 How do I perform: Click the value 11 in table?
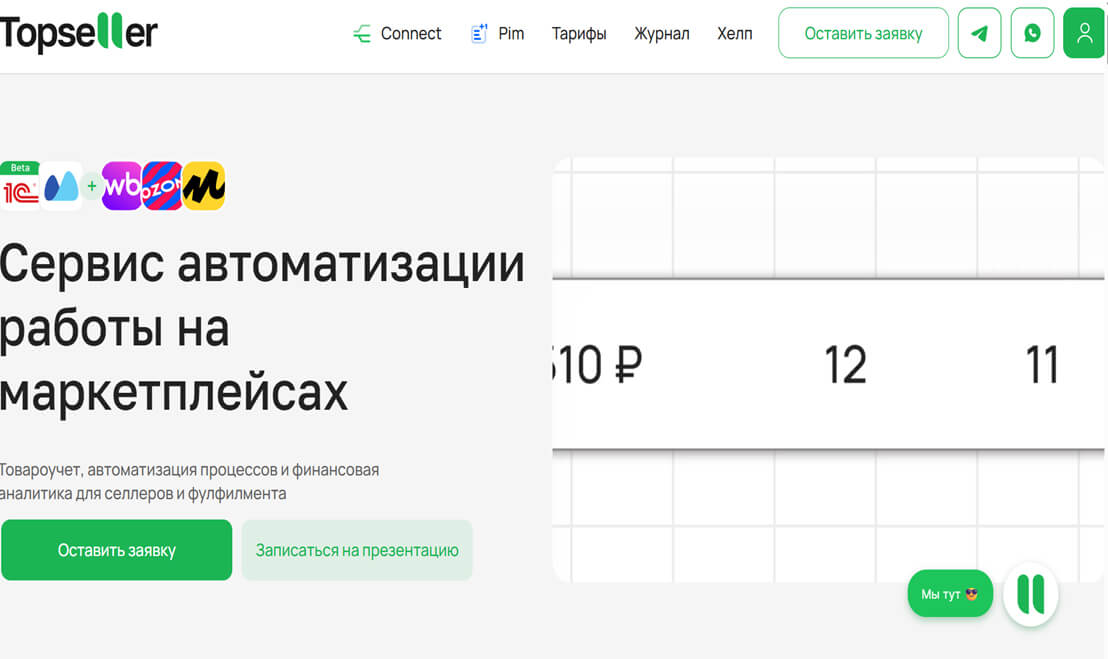(1042, 365)
